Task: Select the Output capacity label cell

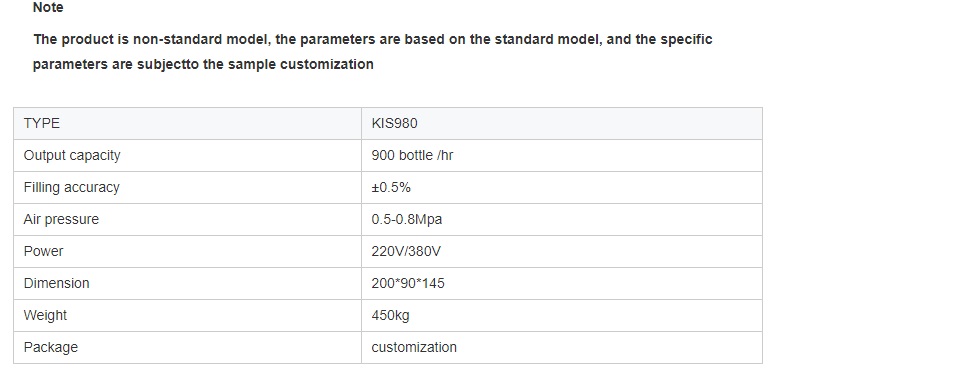Action: click(187, 155)
